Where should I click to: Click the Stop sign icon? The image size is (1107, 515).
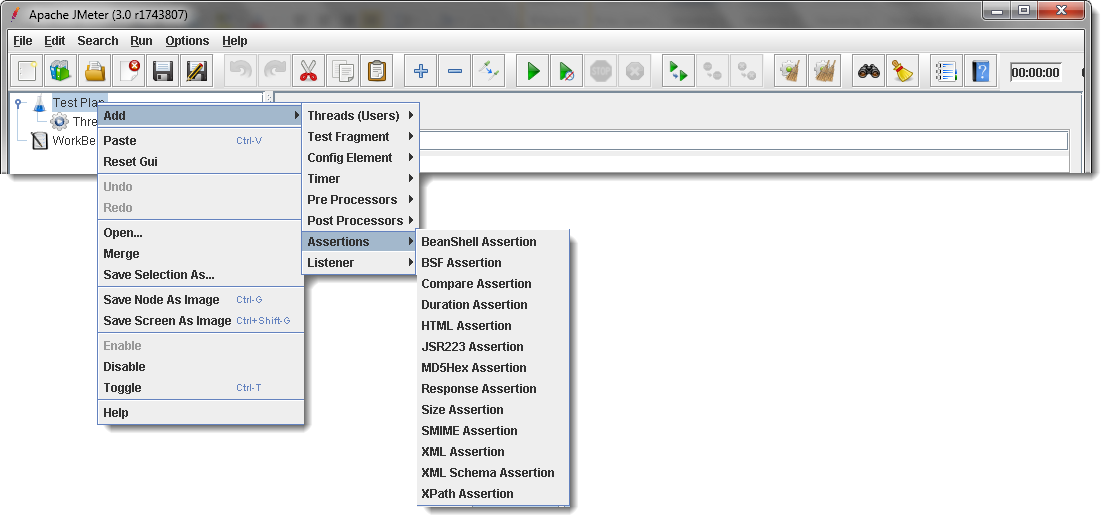[x=601, y=71]
